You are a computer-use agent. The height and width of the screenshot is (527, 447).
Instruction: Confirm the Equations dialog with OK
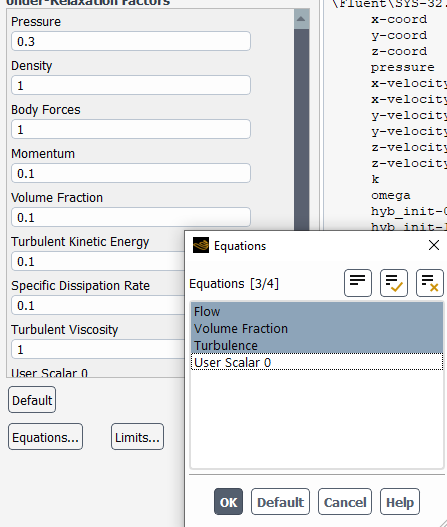228,502
